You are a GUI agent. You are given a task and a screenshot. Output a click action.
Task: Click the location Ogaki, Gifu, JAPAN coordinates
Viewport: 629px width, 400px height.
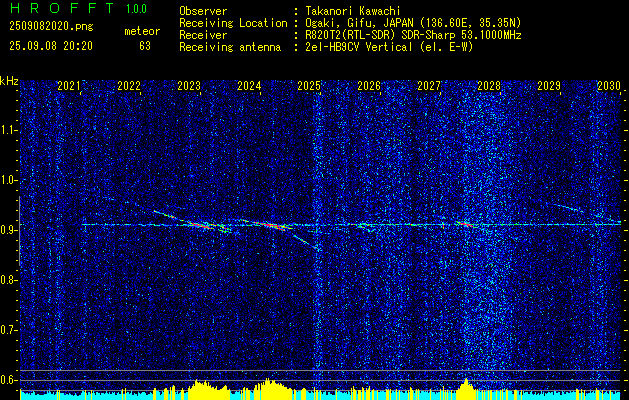[x=413, y=23]
